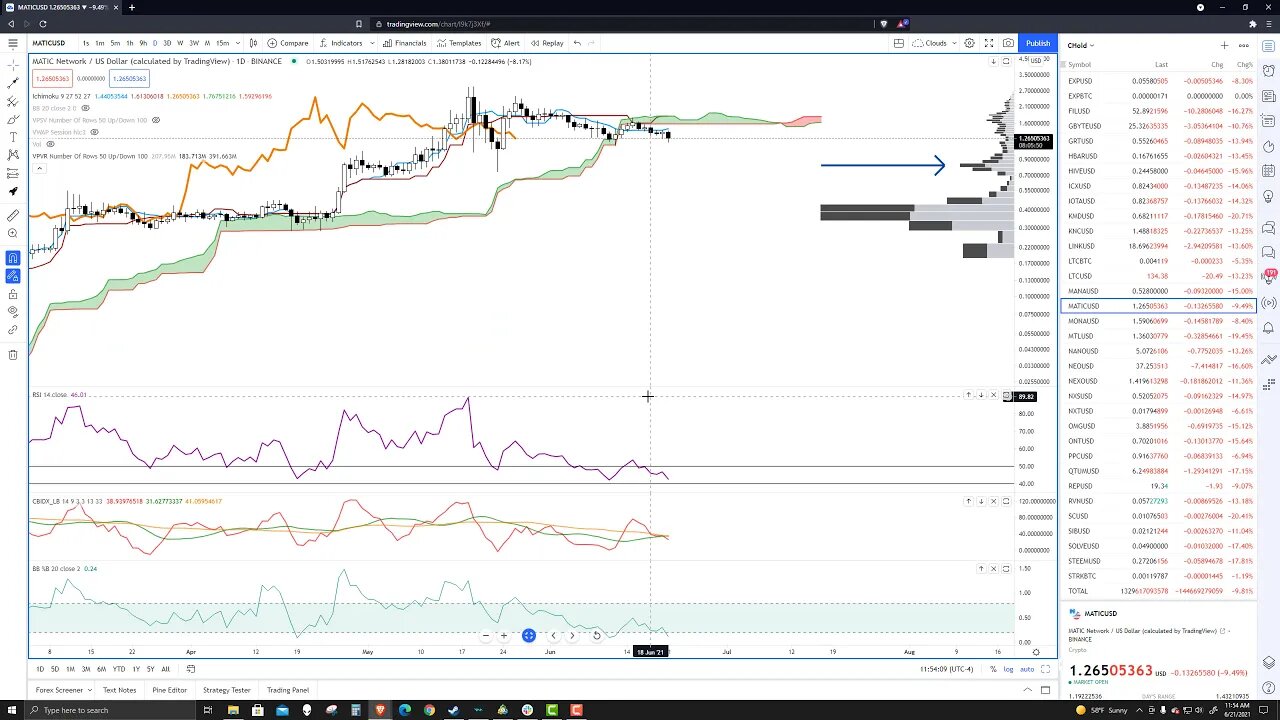Open the layout grid selector
The height and width of the screenshot is (720, 1280).
click(x=899, y=43)
